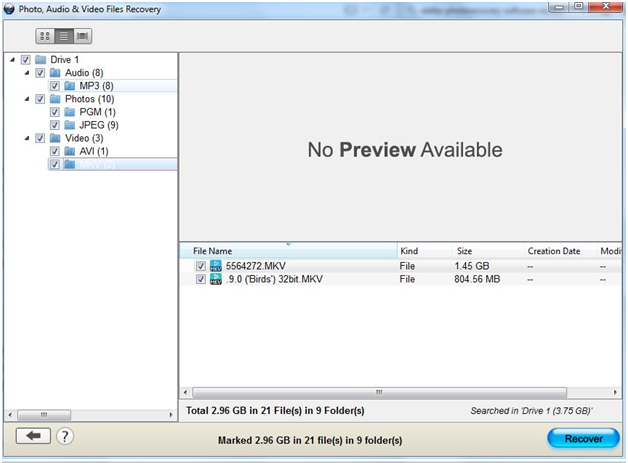Select the MP3 (8) tree item
Viewport: 628px width, 463px height.
(96, 86)
